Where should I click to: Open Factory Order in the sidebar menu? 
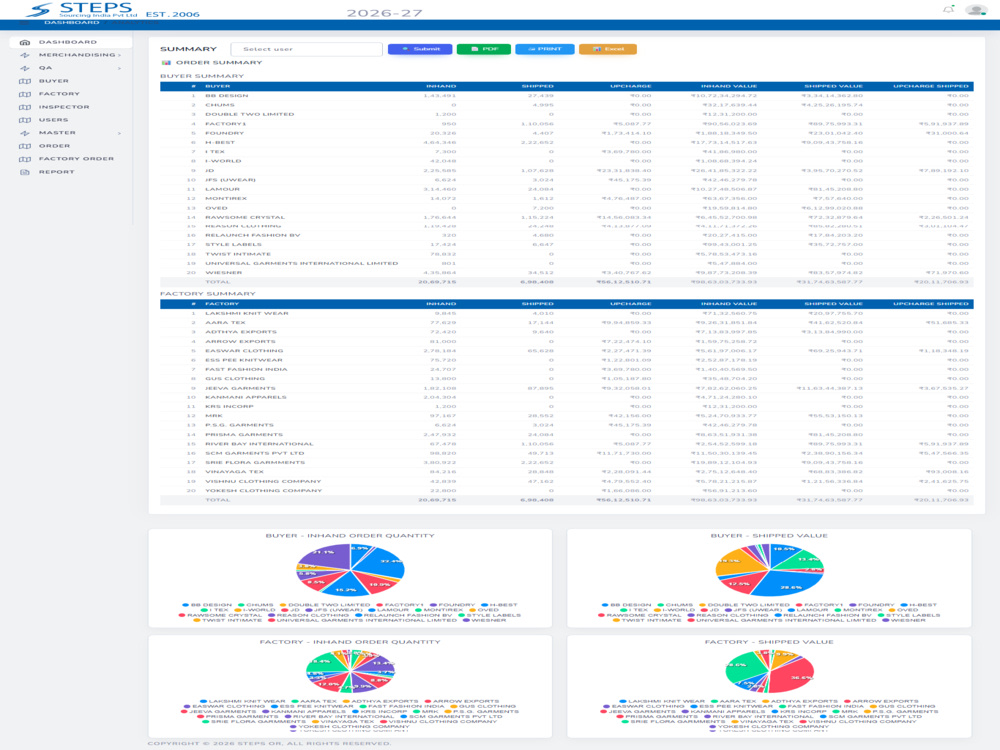[x=71, y=159]
